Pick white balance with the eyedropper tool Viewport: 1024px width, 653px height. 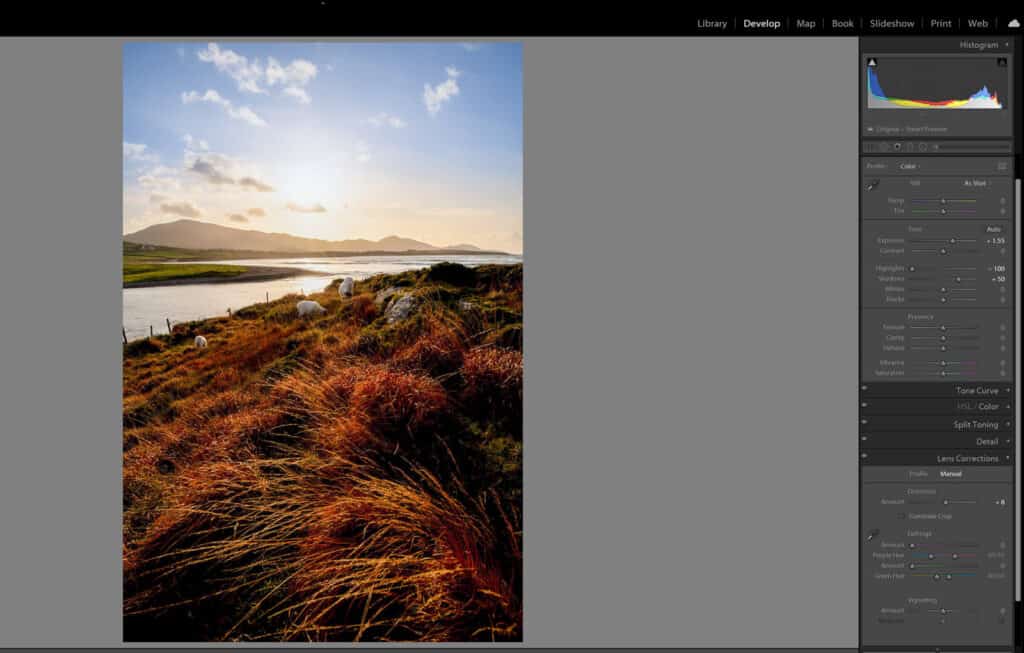click(x=871, y=185)
